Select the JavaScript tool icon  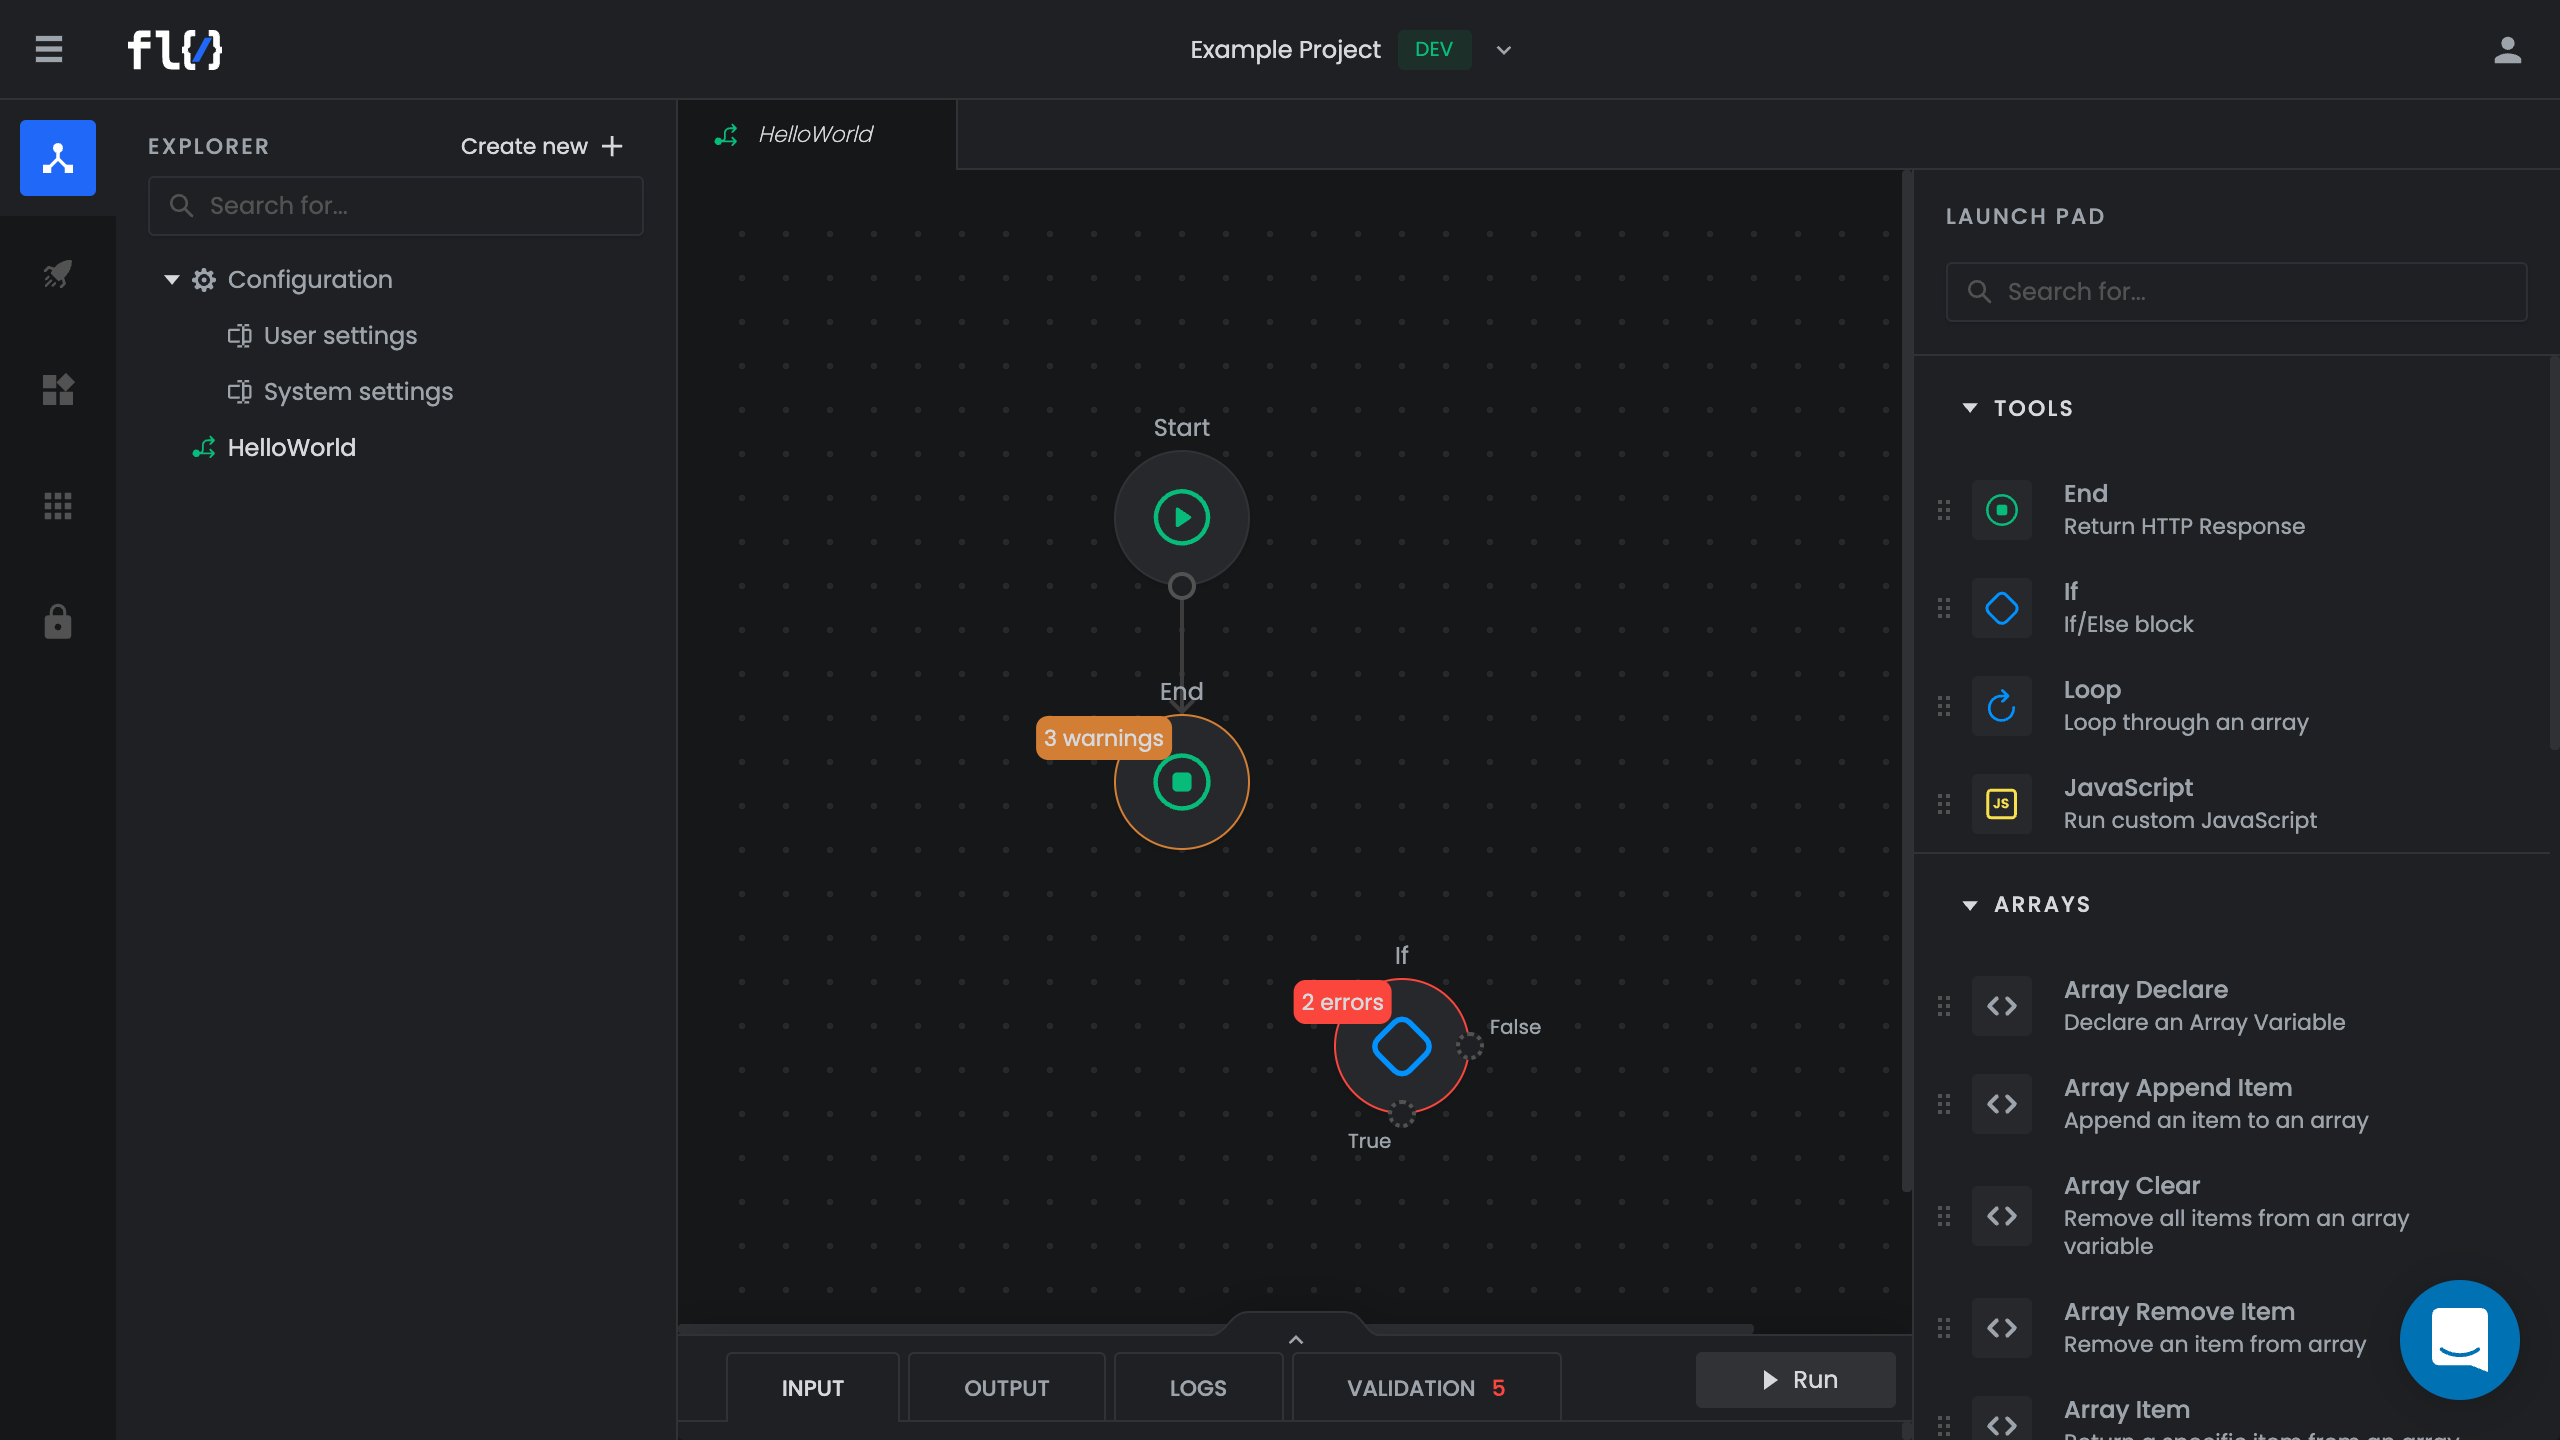click(2001, 804)
